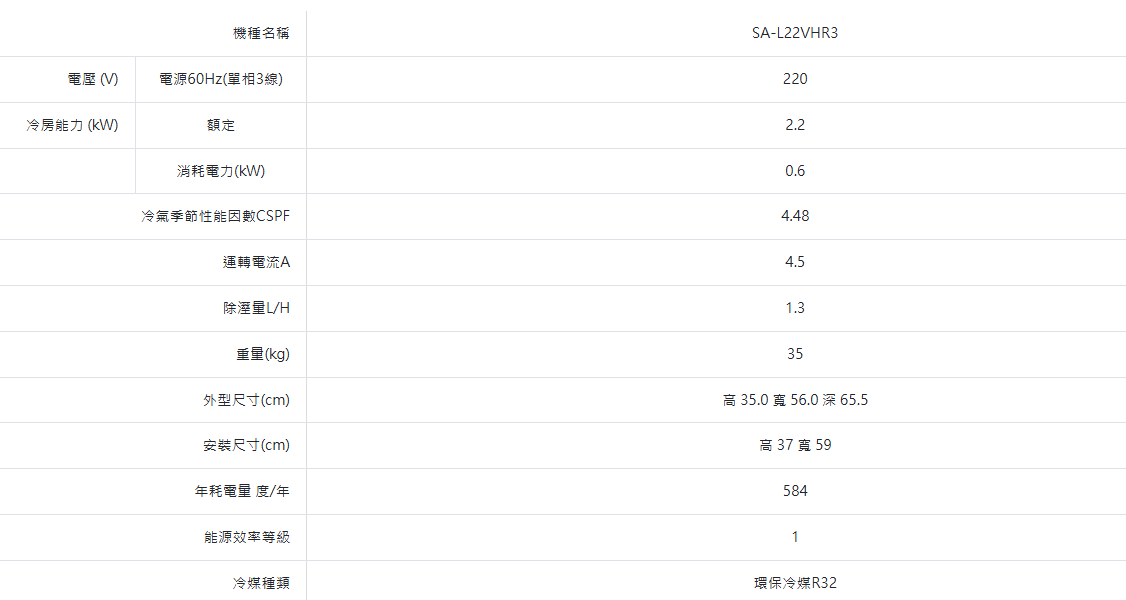Click the annual consumption value 584

point(795,491)
